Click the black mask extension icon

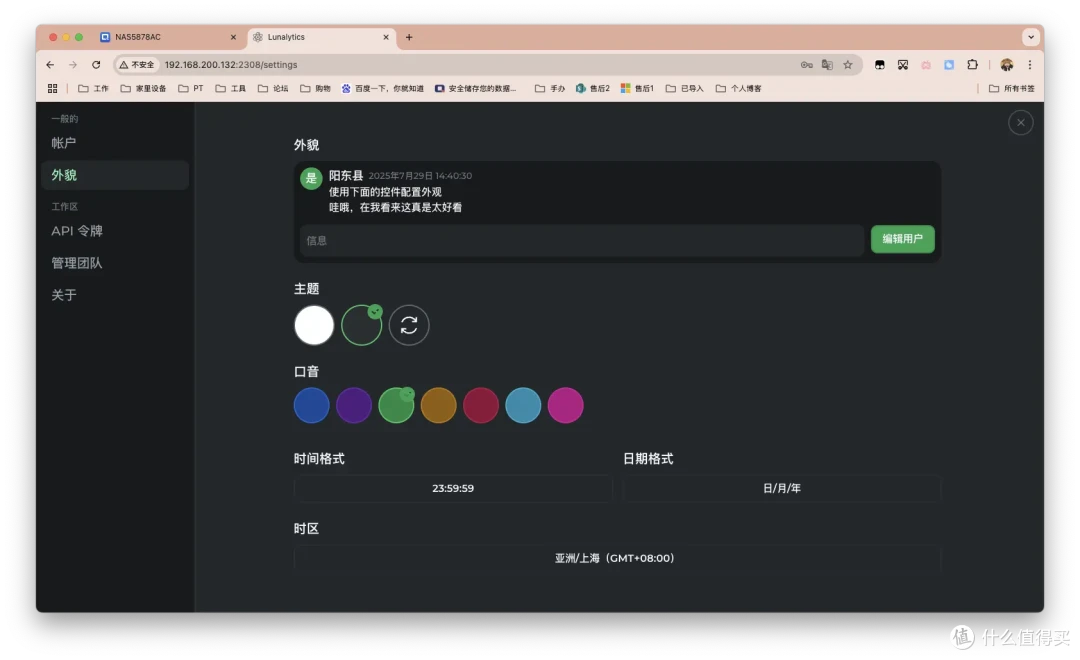880,65
